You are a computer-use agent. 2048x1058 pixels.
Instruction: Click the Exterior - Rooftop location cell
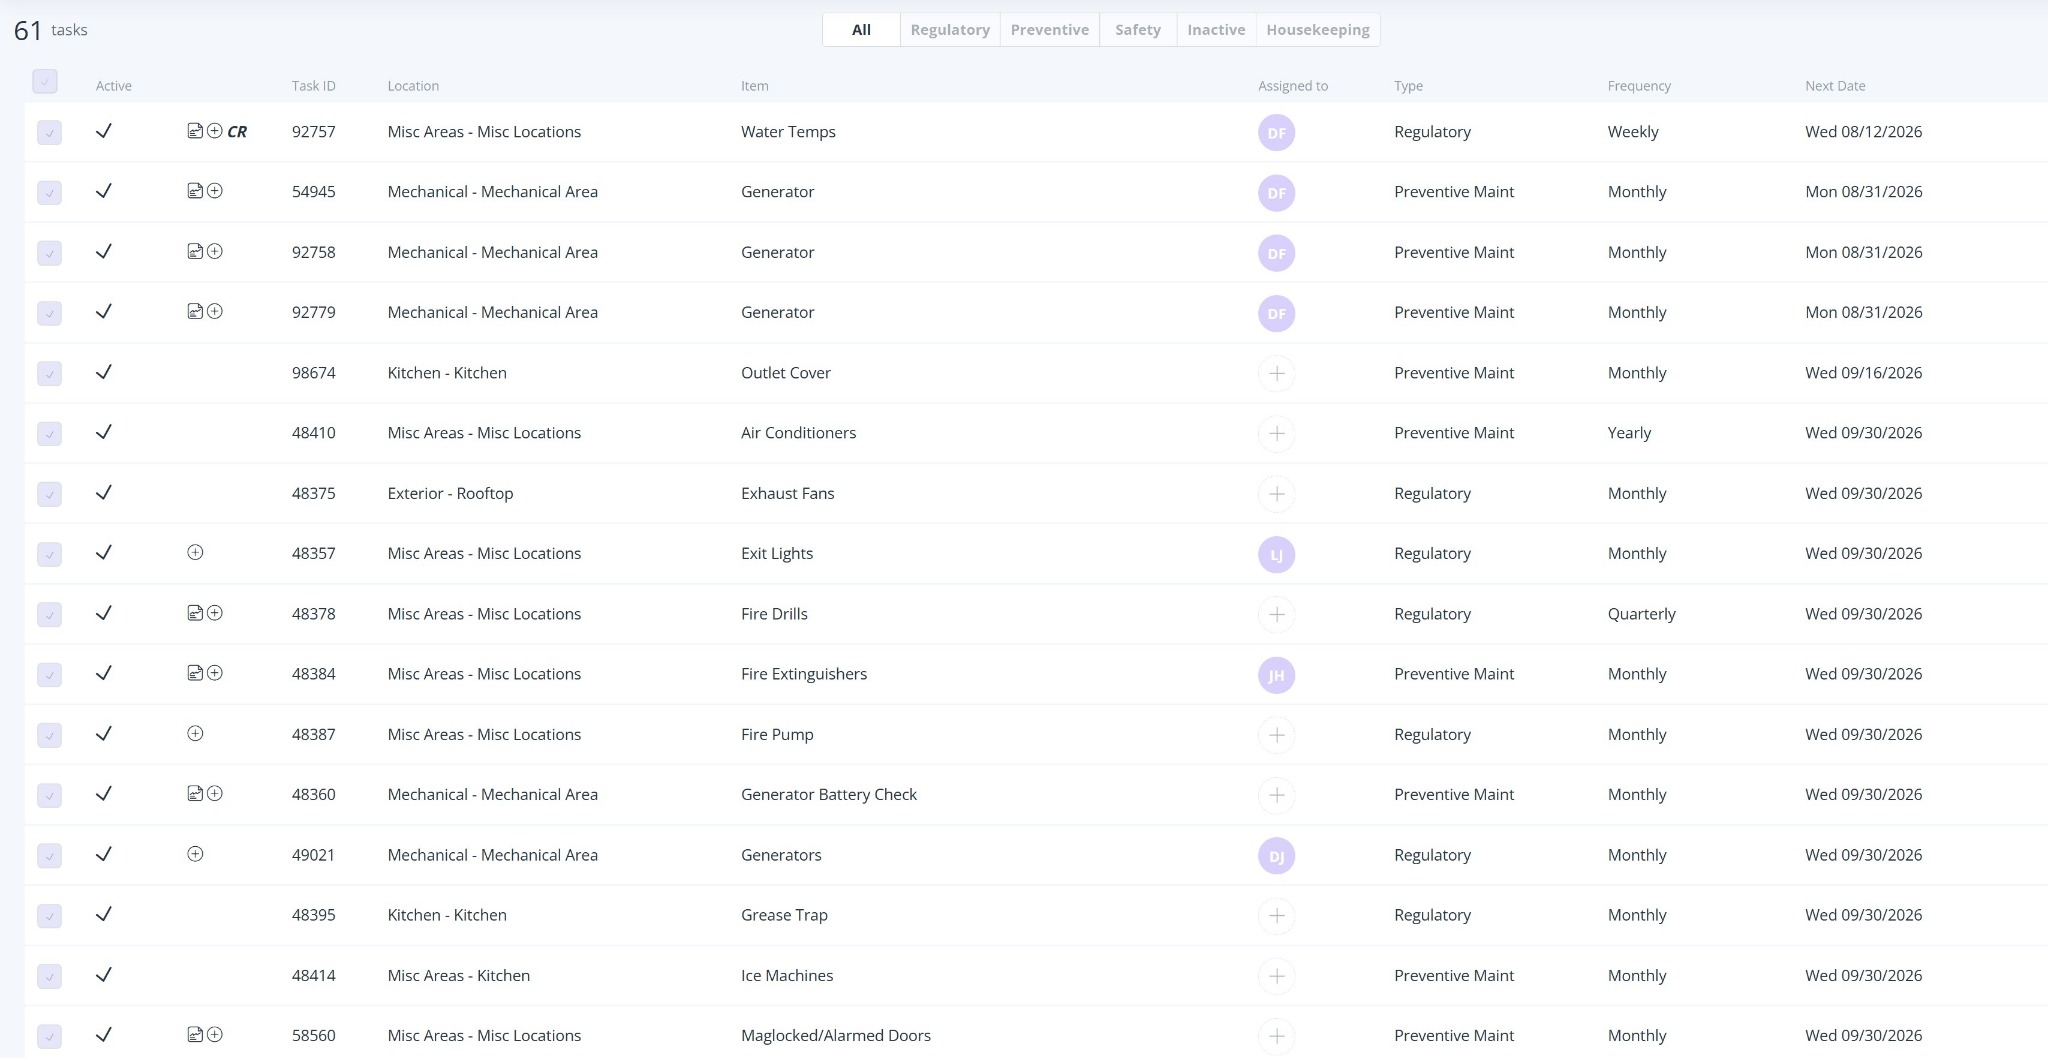point(450,493)
